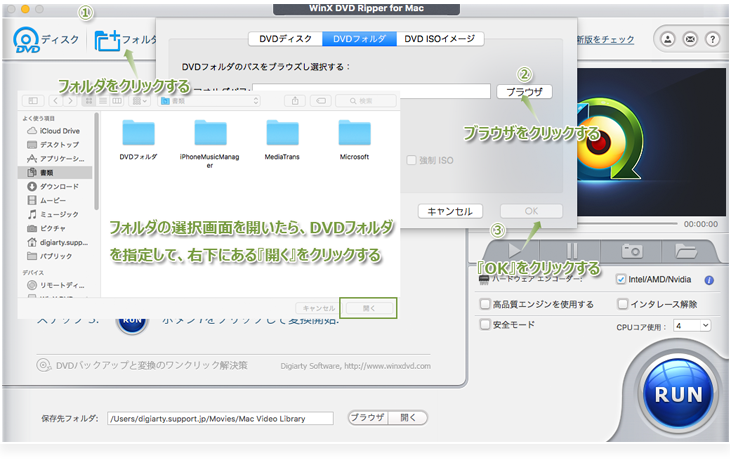Viewport: 730px width, 460px height.
Task: Switch Finder to column view
Action: [117, 101]
